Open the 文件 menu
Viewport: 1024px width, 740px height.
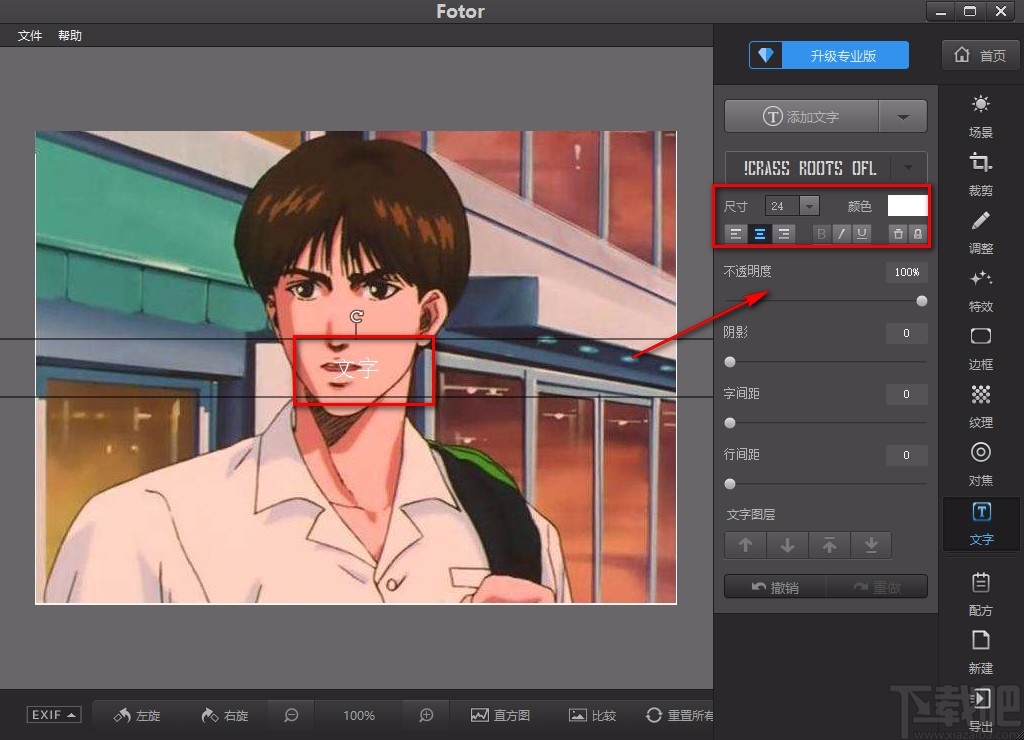(29, 35)
